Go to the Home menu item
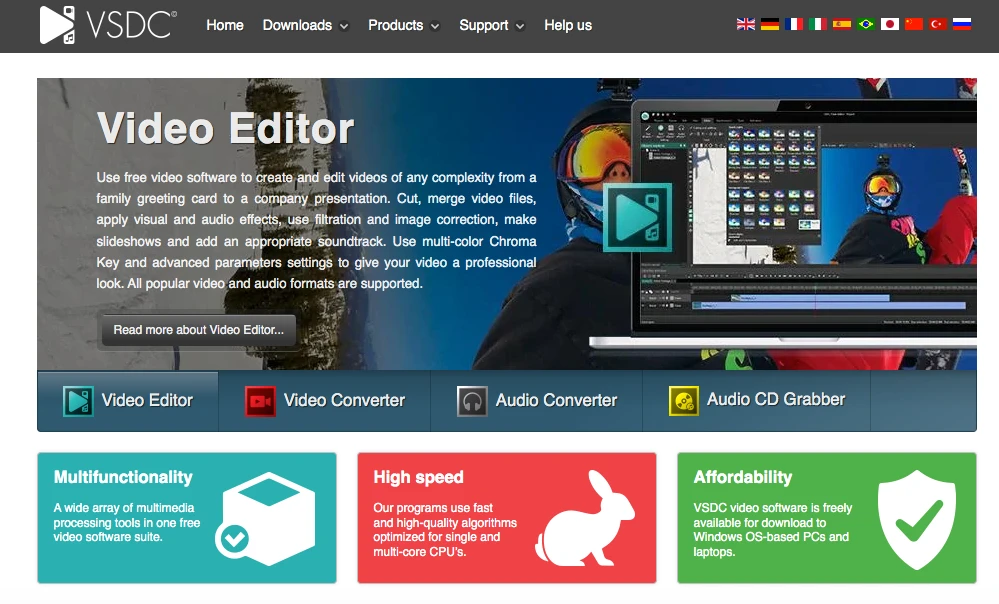This screenshot has height=604, width=999. click(x=225, y=25)
